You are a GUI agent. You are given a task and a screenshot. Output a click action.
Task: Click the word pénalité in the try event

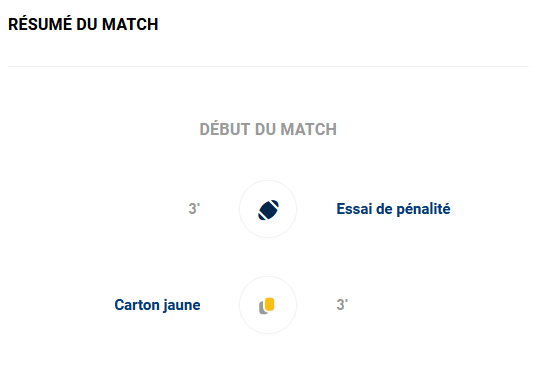[x=424, y=209]
